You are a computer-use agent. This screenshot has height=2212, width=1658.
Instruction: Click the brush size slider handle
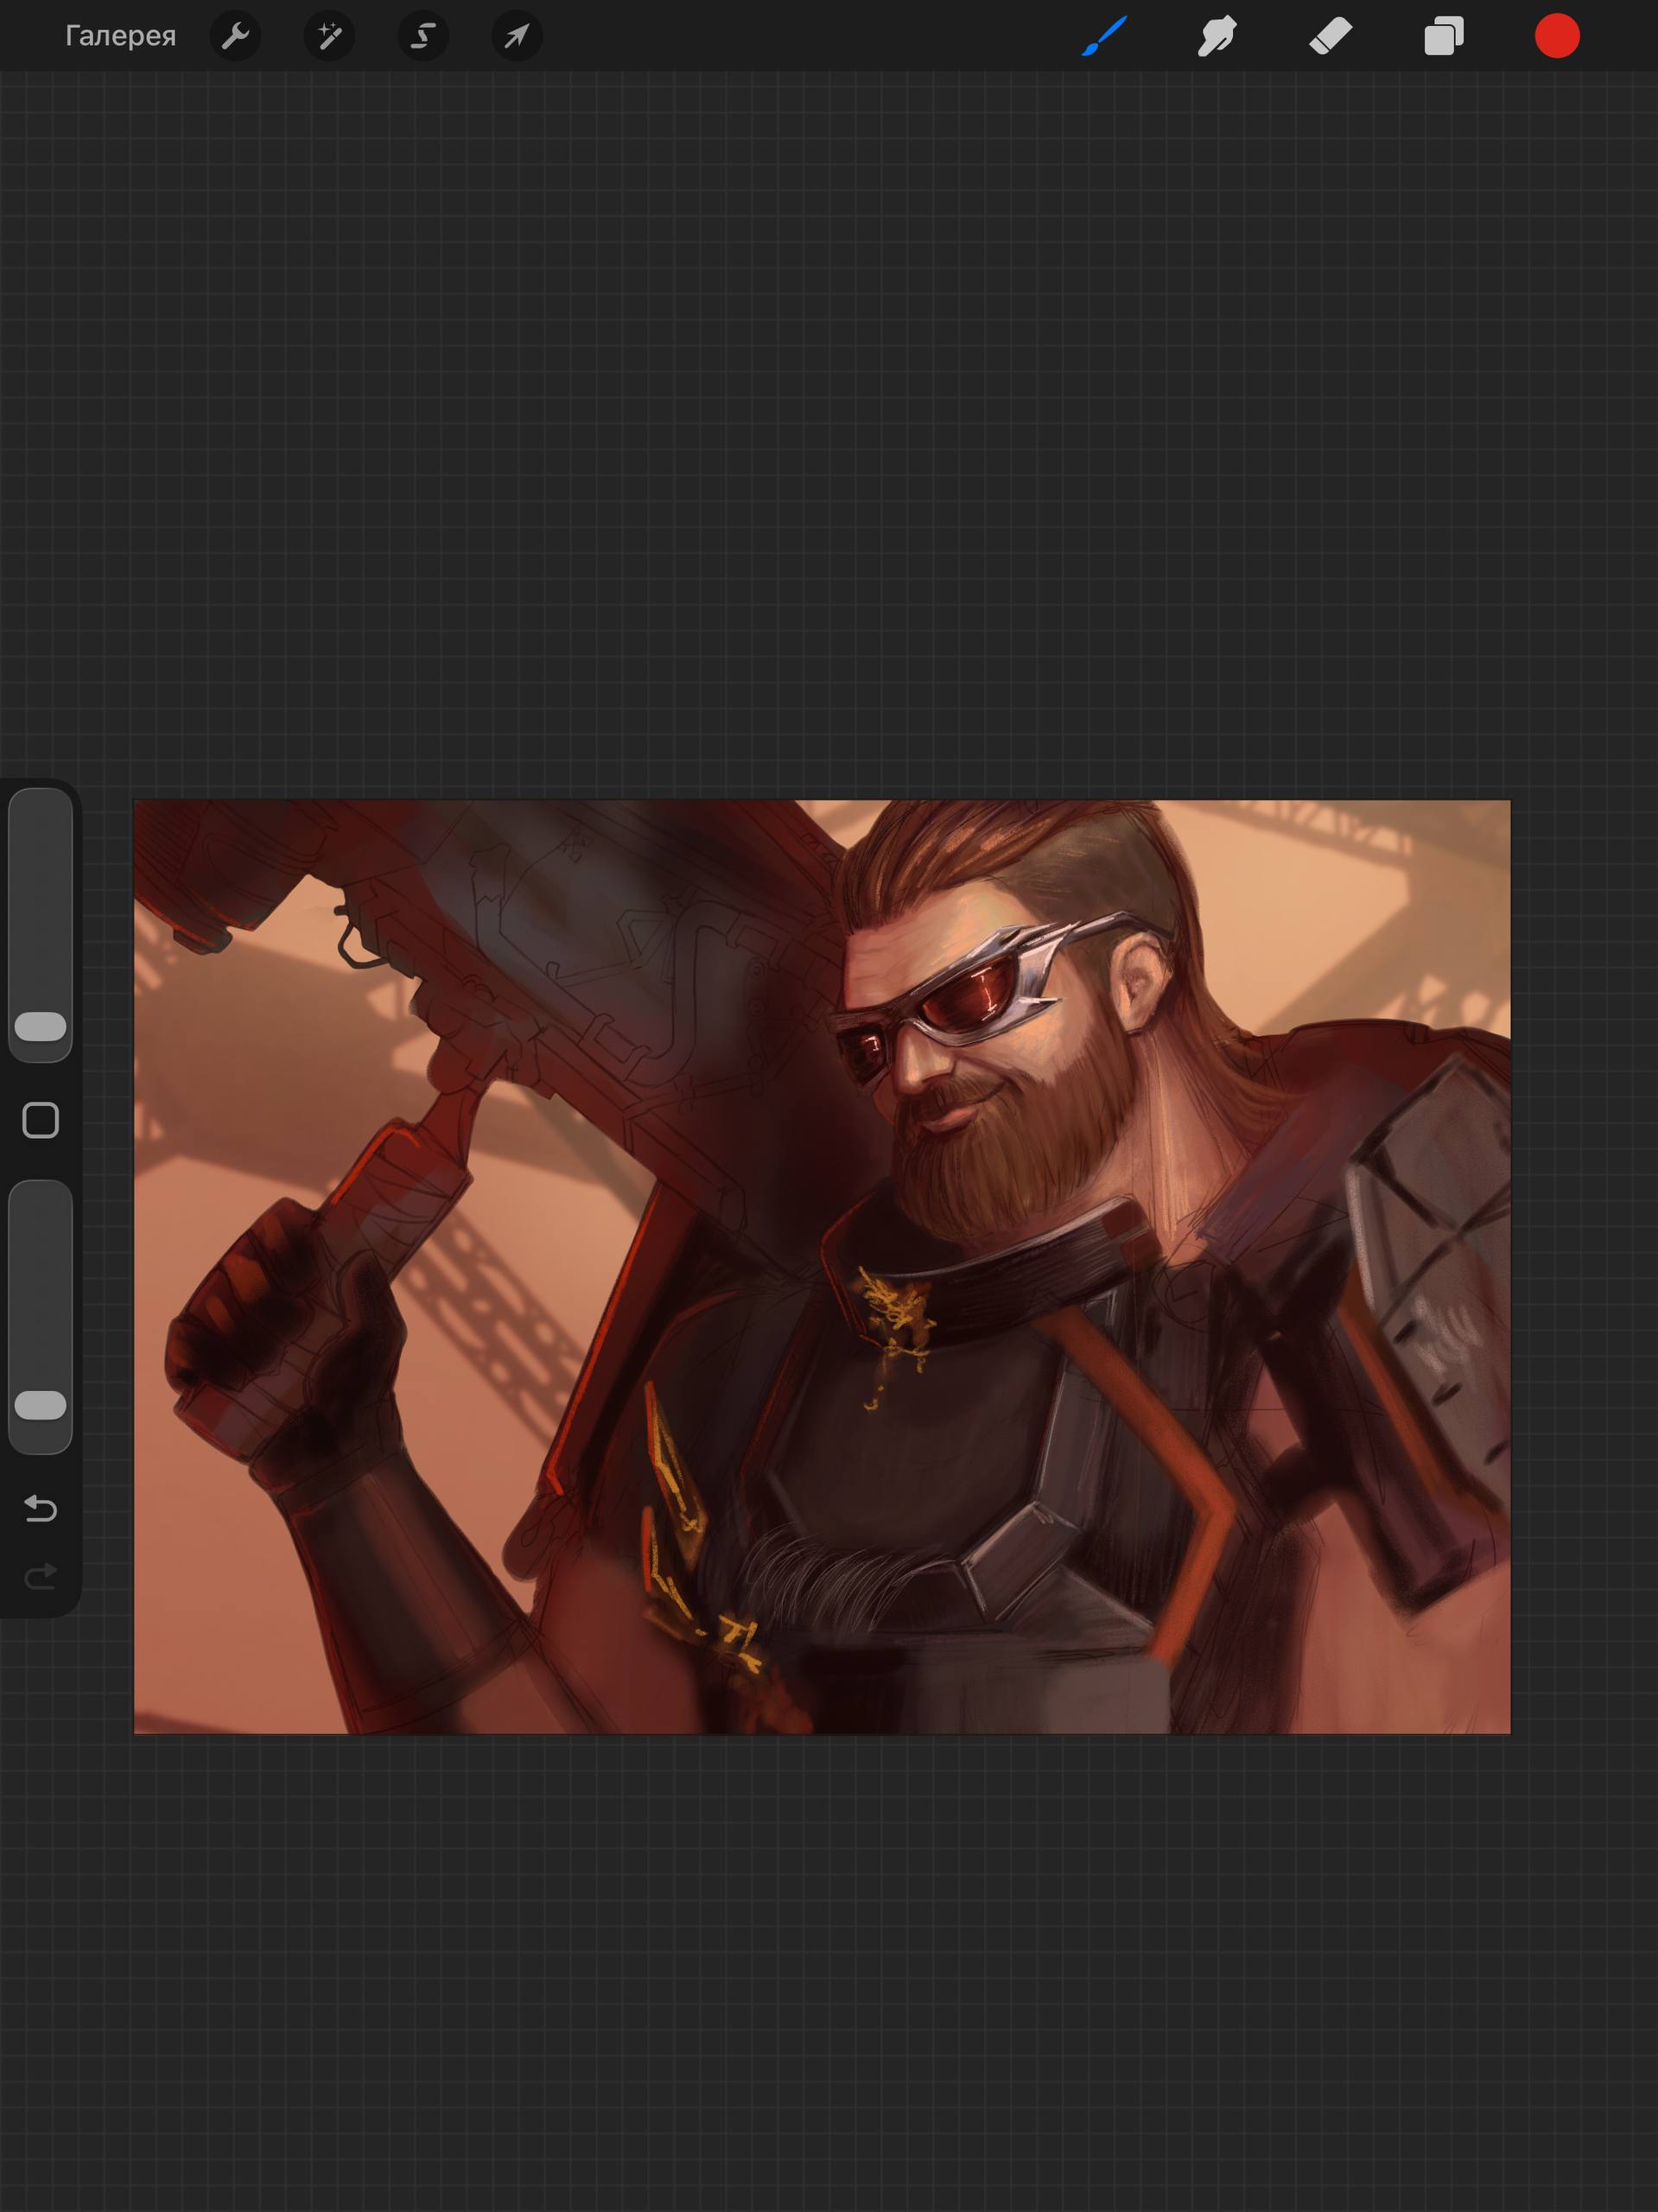pos(41,1026)
